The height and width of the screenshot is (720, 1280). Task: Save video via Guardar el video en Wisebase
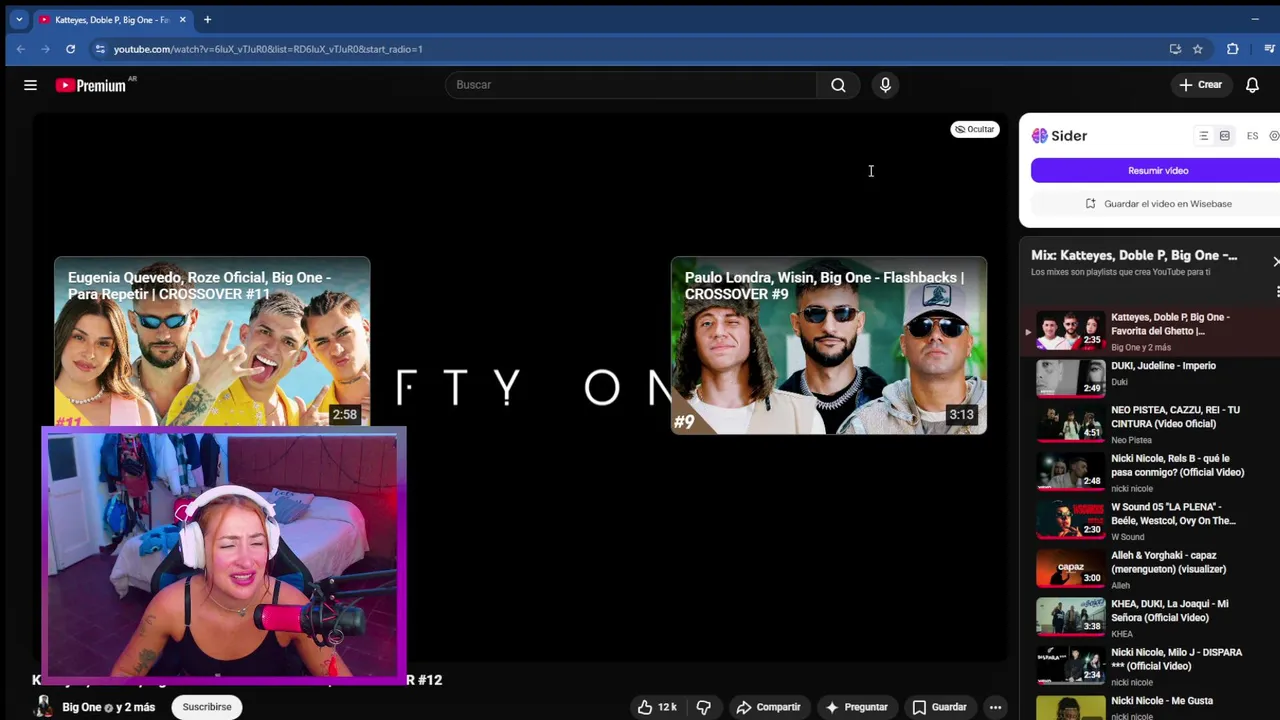coord(1157,204)
